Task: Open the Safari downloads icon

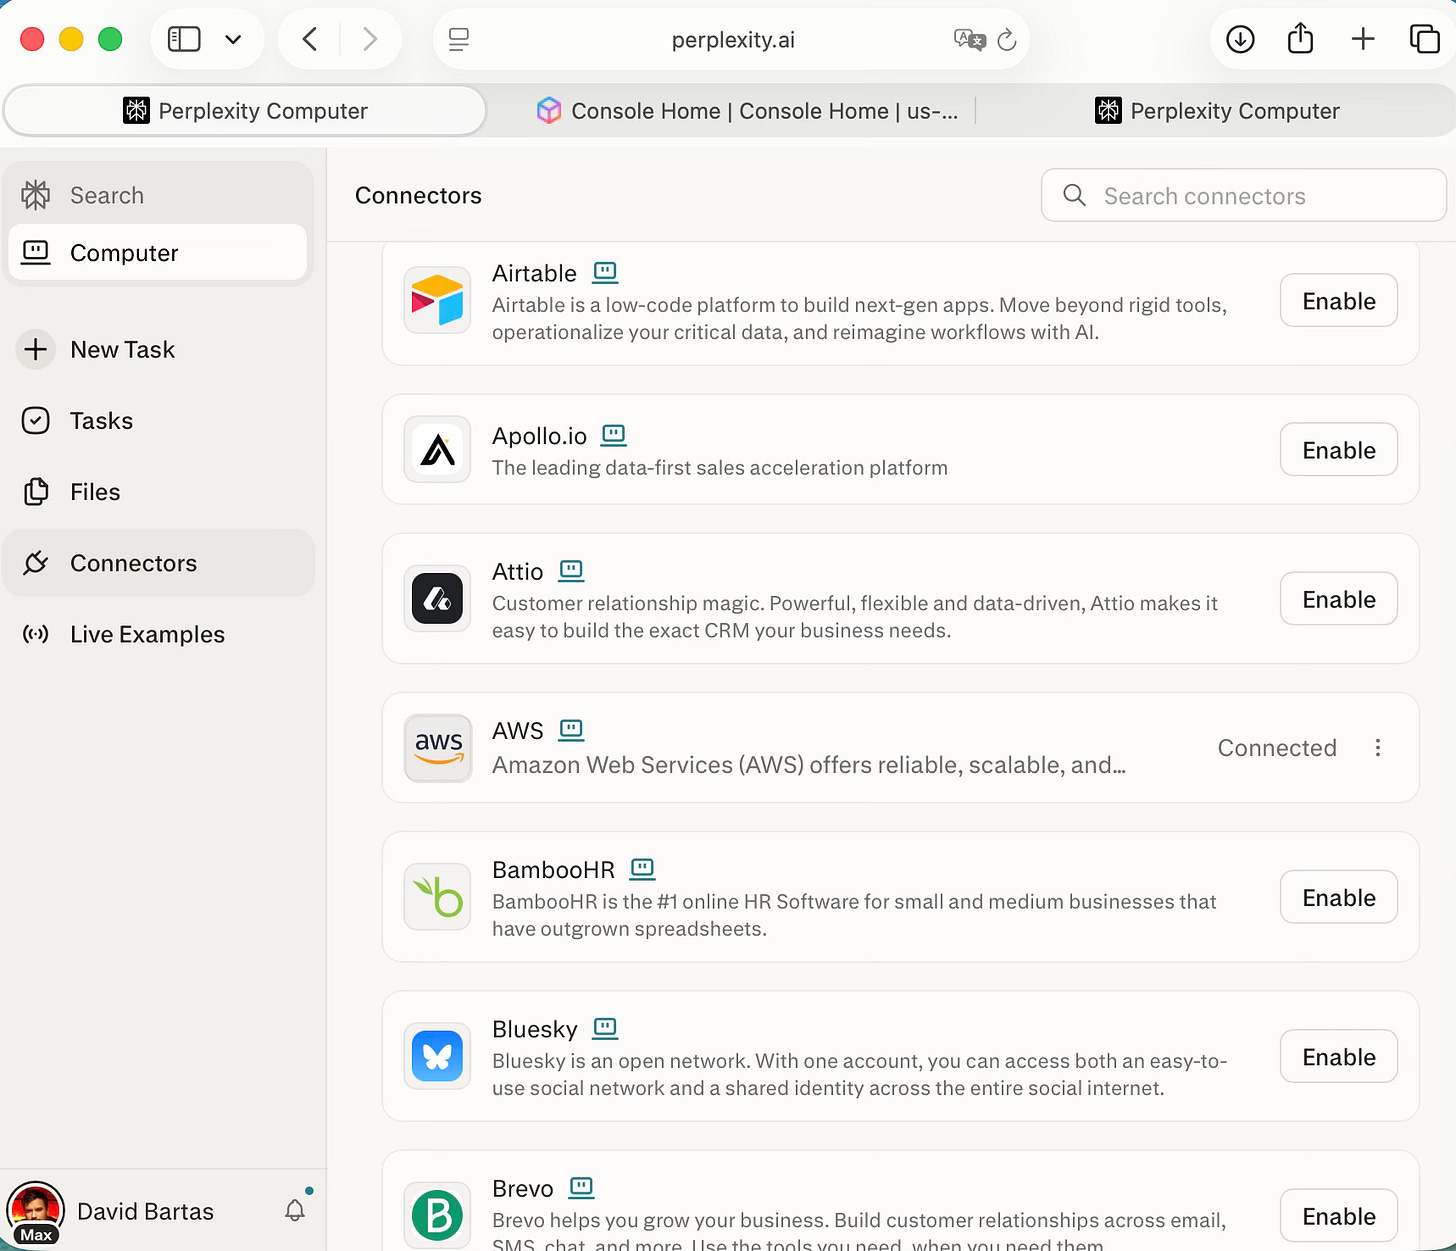Action: click(1240, 39)
